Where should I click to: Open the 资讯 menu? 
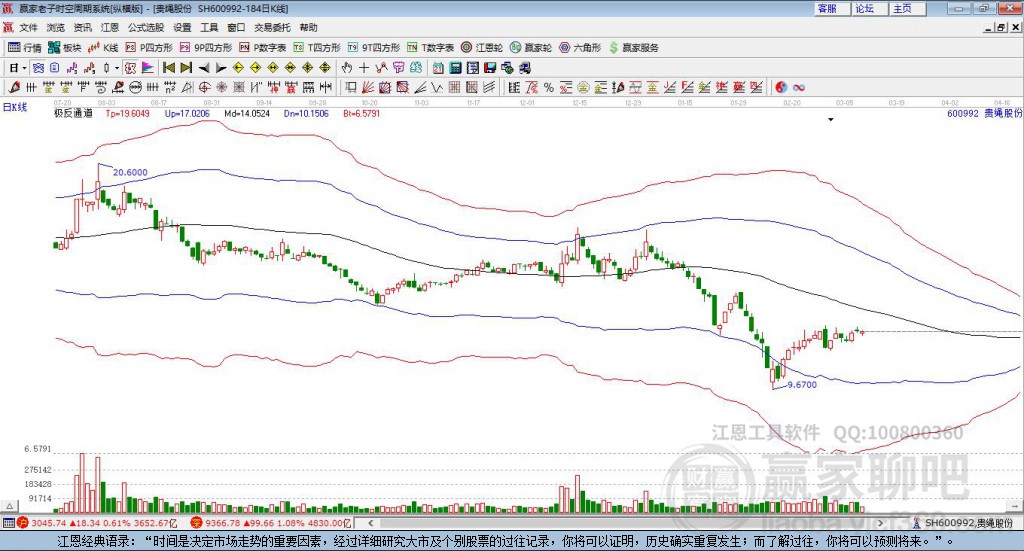click(83, 27)
